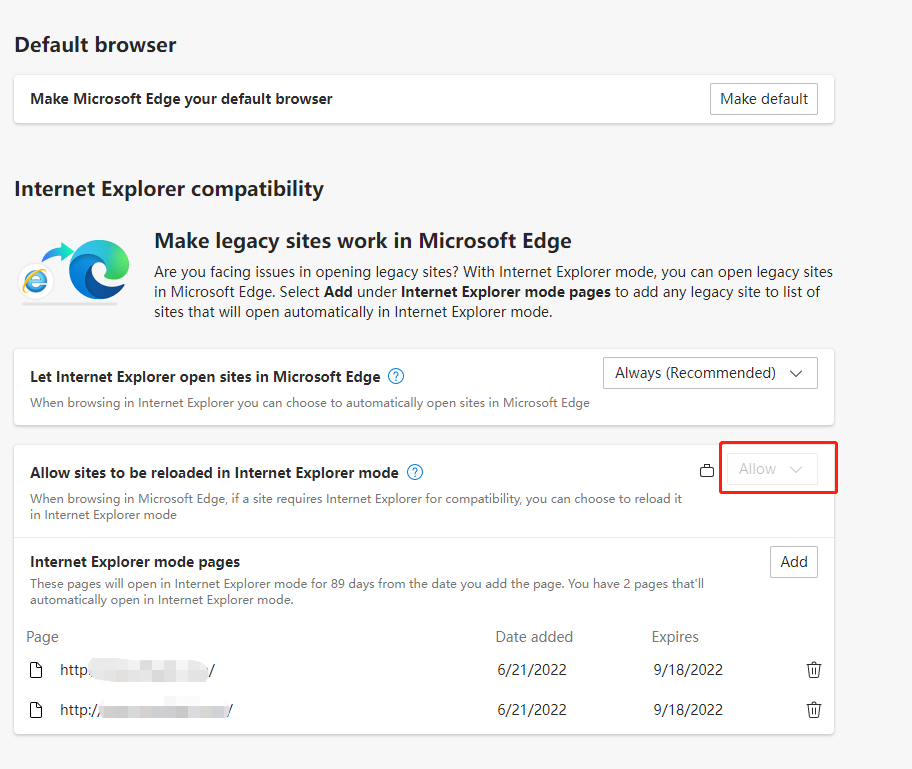Click expiry 9/18/2022 of second row
This screenshot has width=912, height=769.
pos(687,710)
